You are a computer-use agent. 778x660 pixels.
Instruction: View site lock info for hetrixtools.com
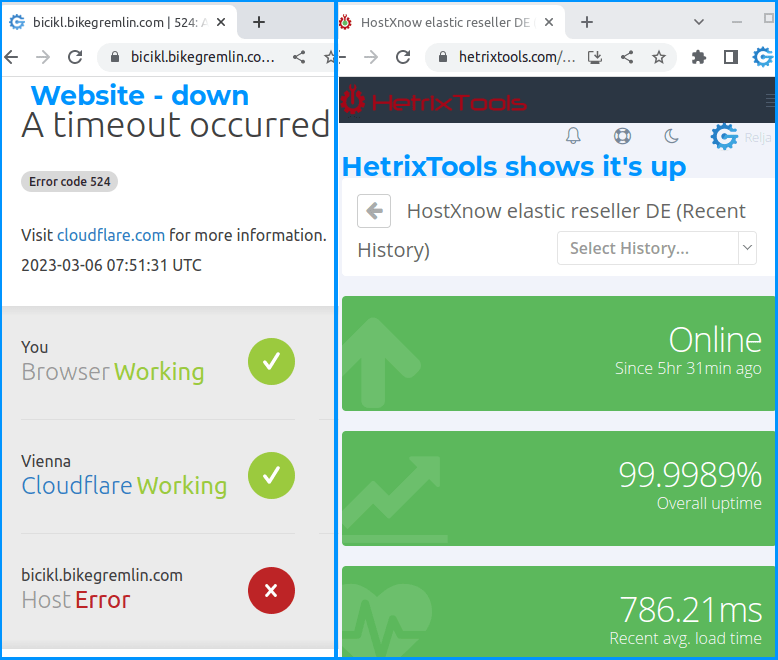(x=443, y=58)
